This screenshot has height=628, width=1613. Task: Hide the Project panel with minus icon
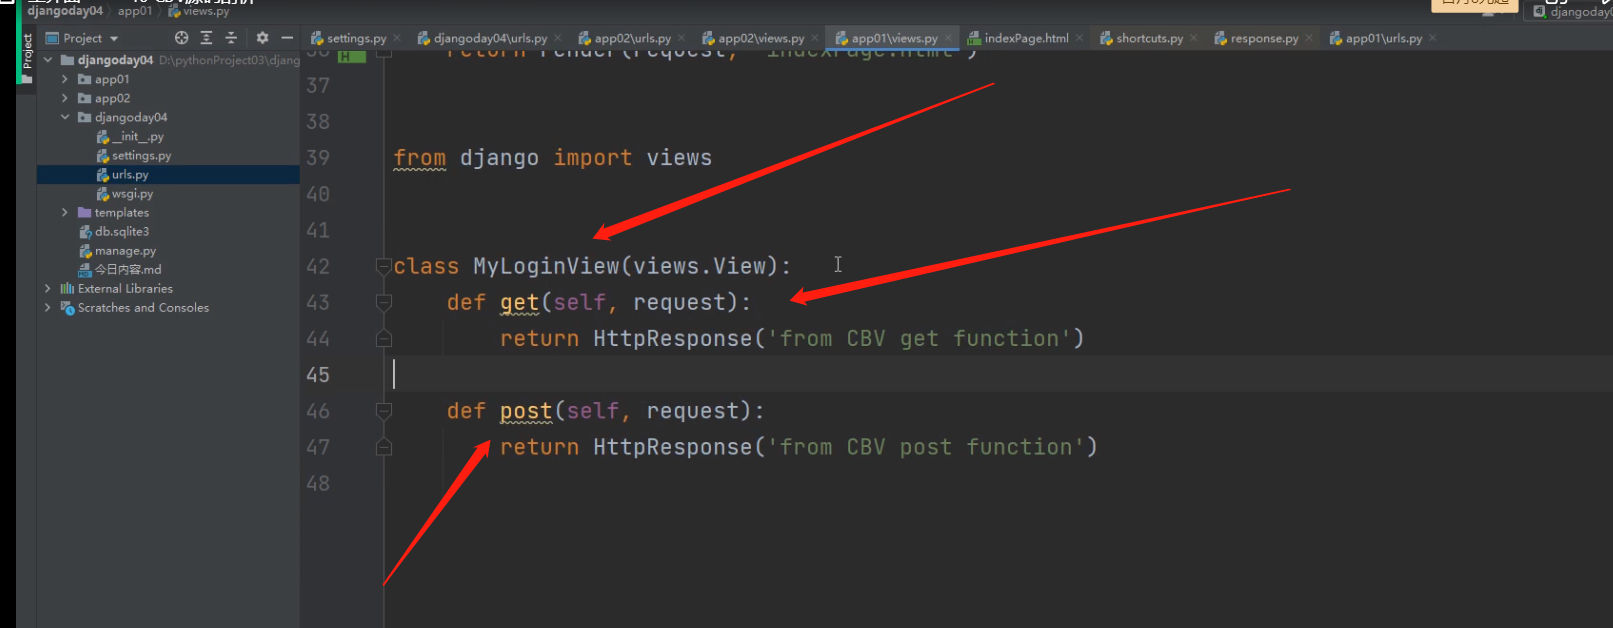point(287,38)
